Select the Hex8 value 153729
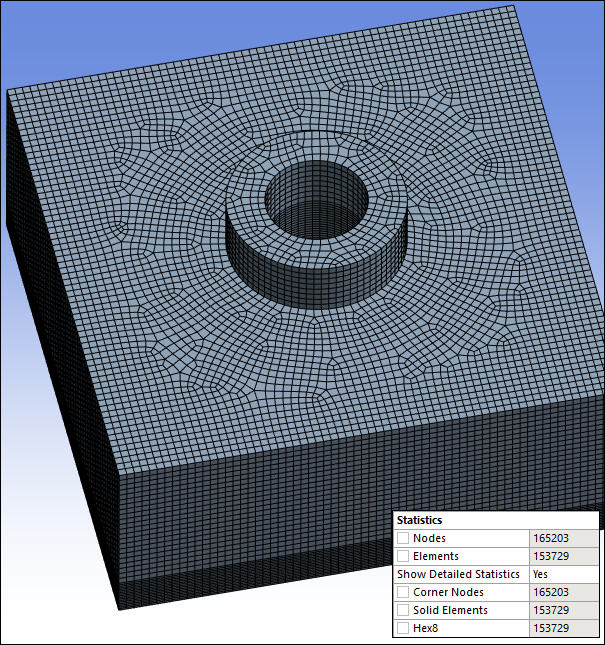The image size is (605, 645). 563,628
